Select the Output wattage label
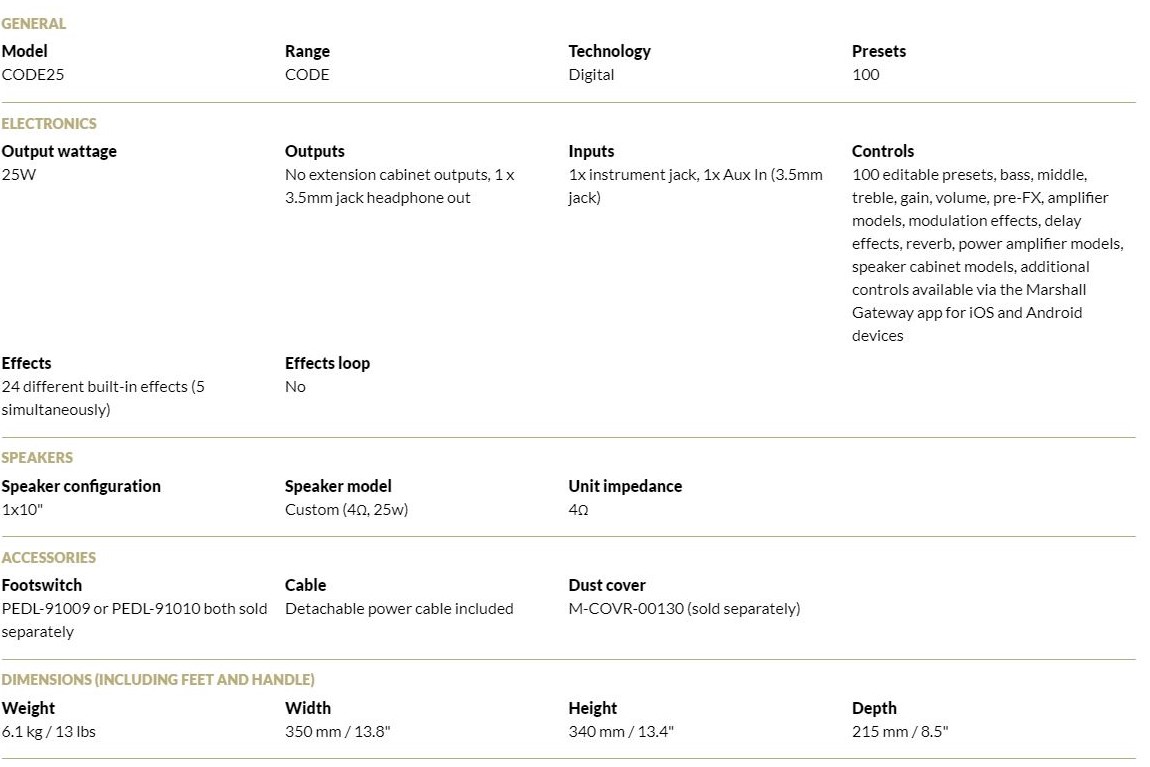 (x=59, y=151)
